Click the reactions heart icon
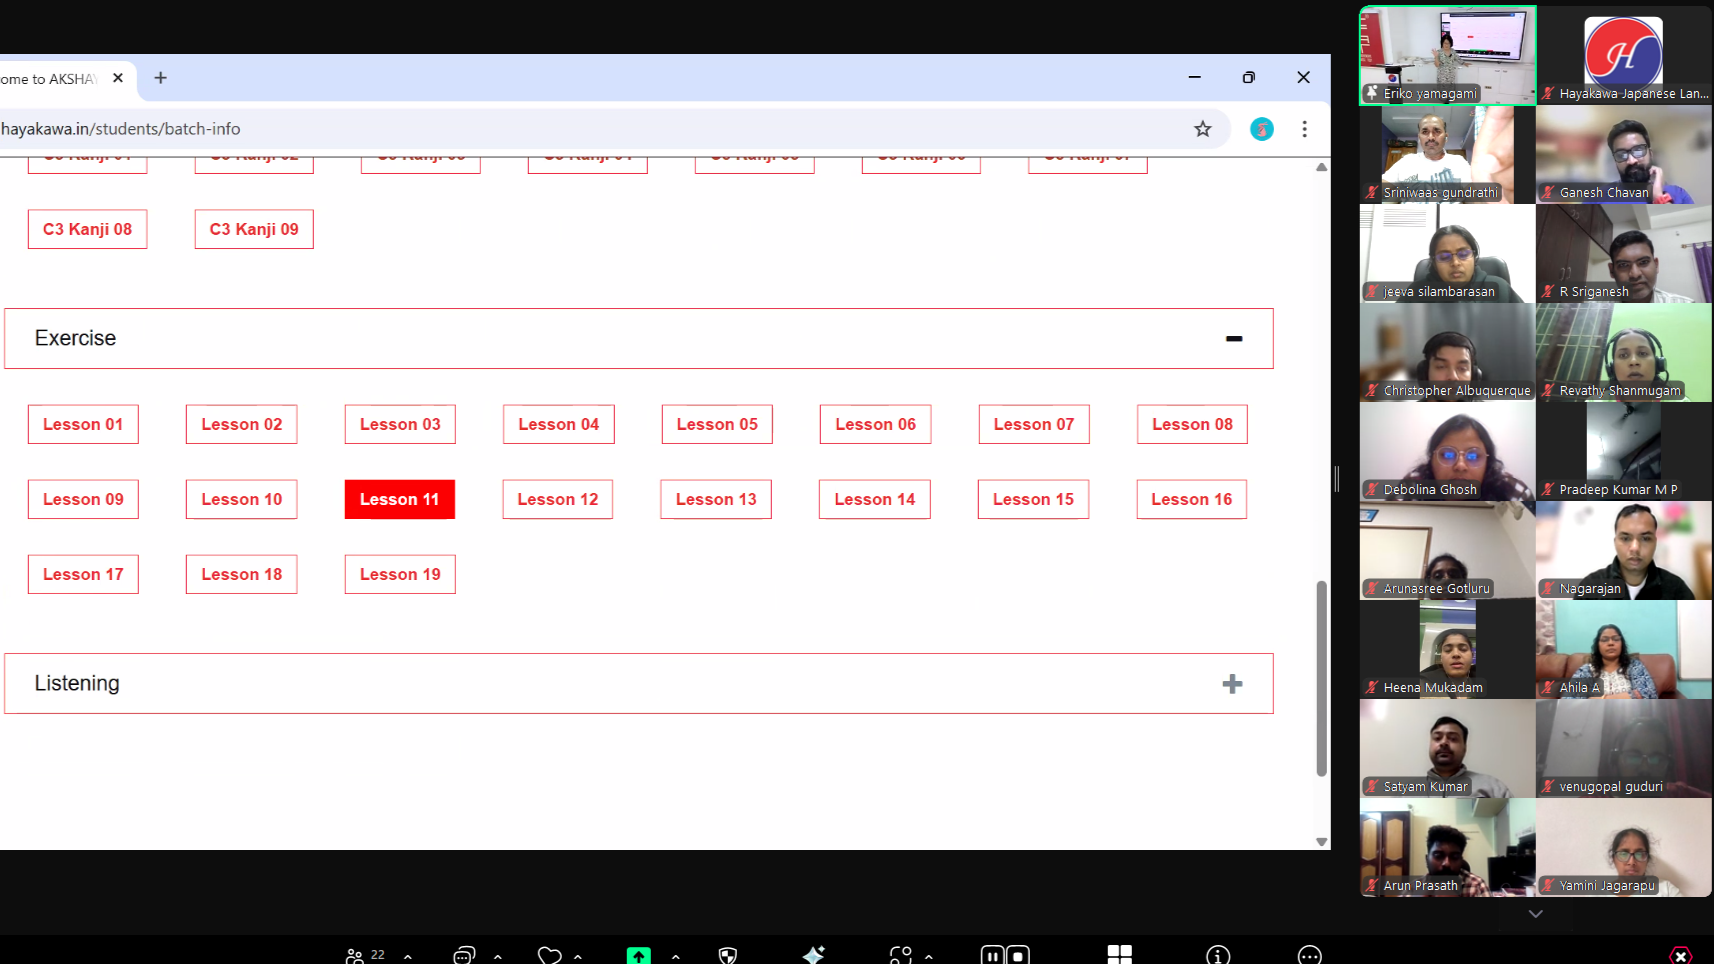This screenshot has width=1714, height=964. click(x=549, y=956)
